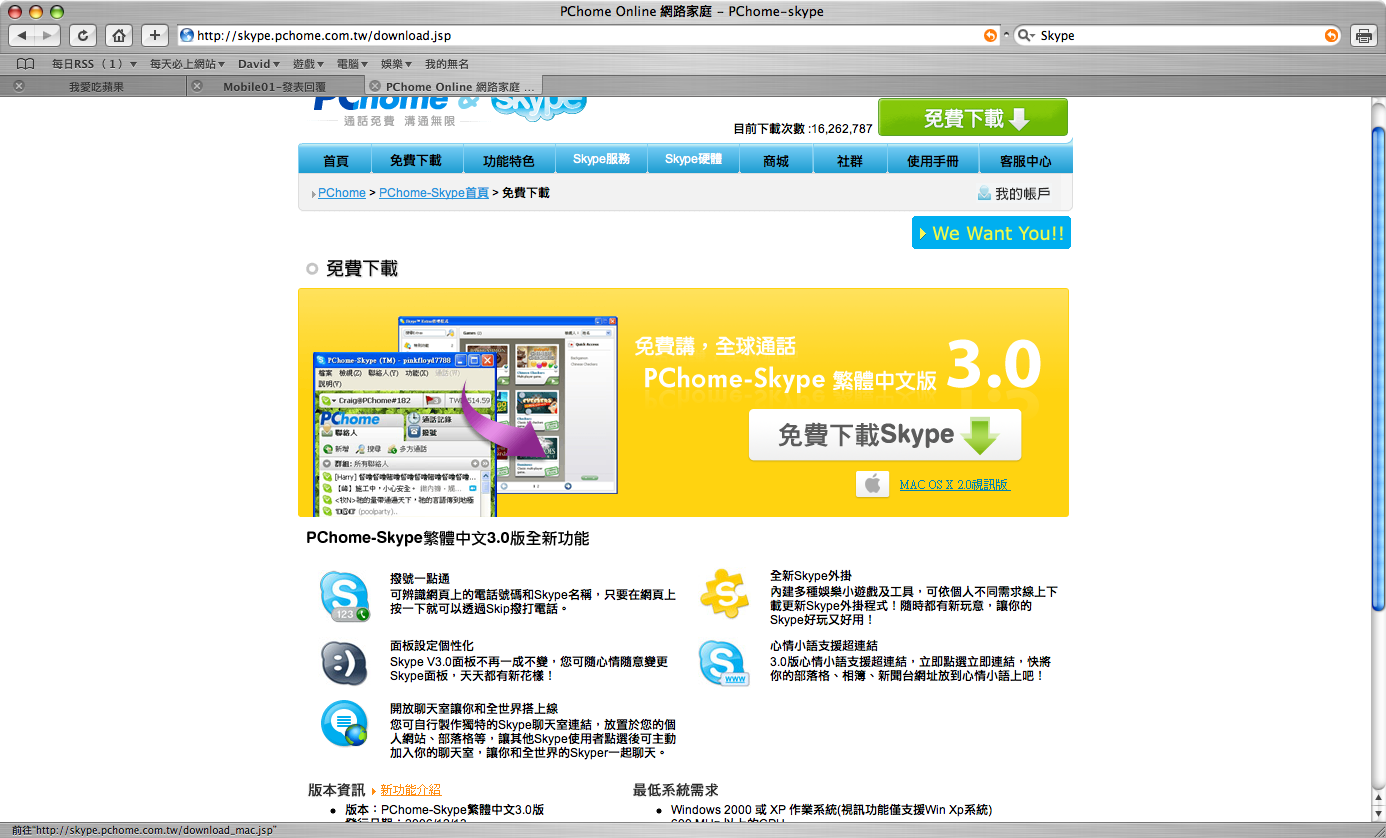Add a bookmark with the plus button

click(x=155, y=35)
